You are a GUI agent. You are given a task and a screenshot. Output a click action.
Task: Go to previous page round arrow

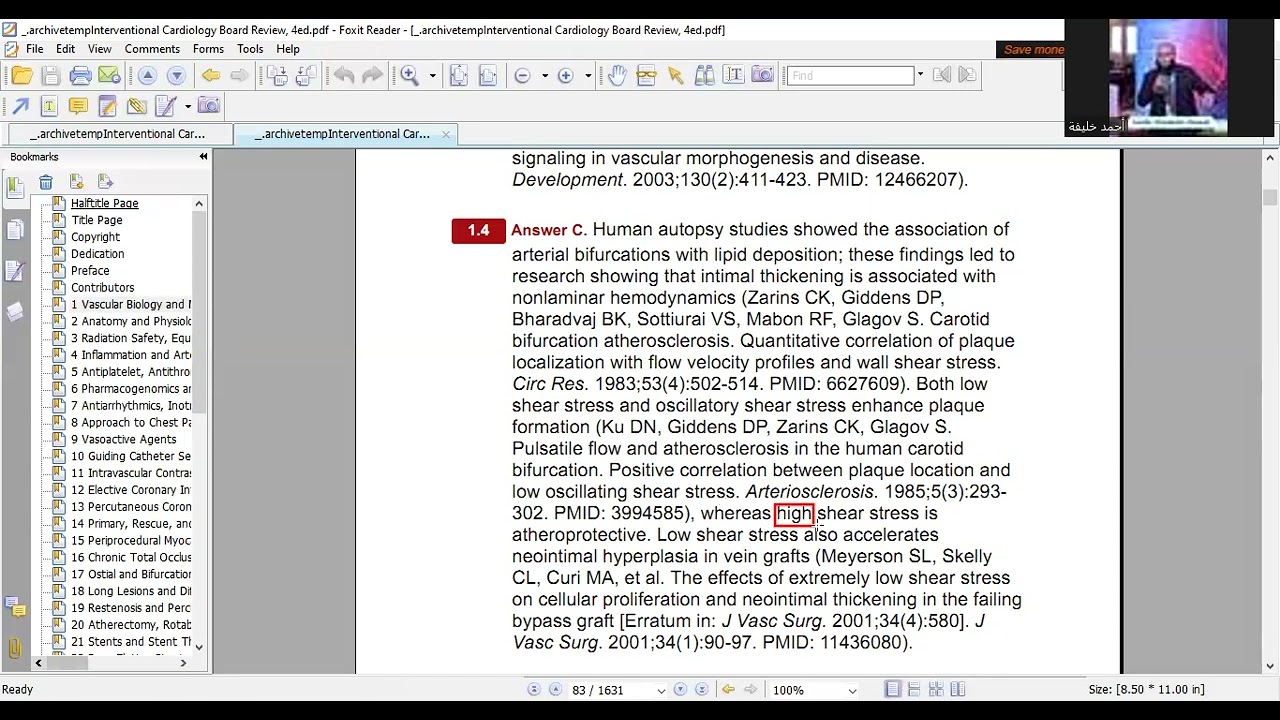(147, 76)
